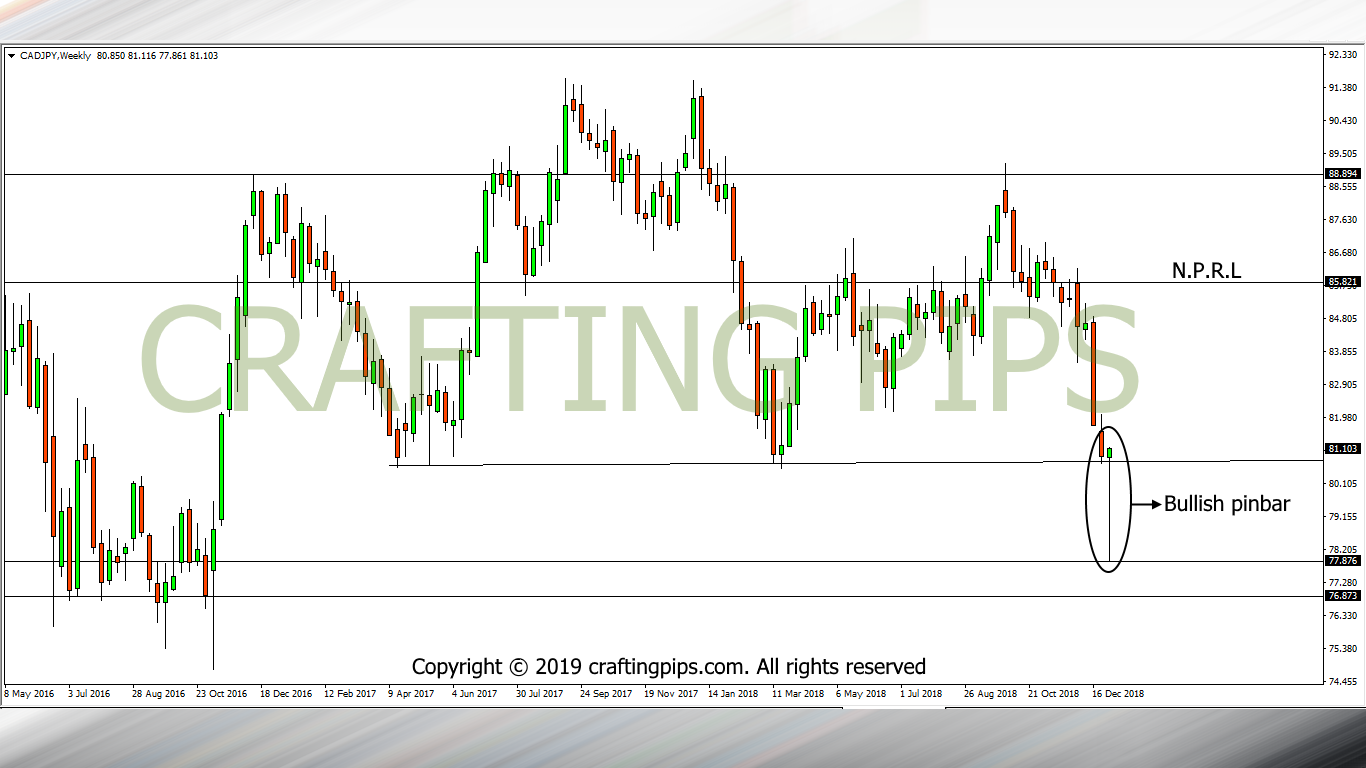Select the 77.876 horizontal line price tag
Image resolution: width=1366 pixels, height=768 pixels.
coord(1343,561)
